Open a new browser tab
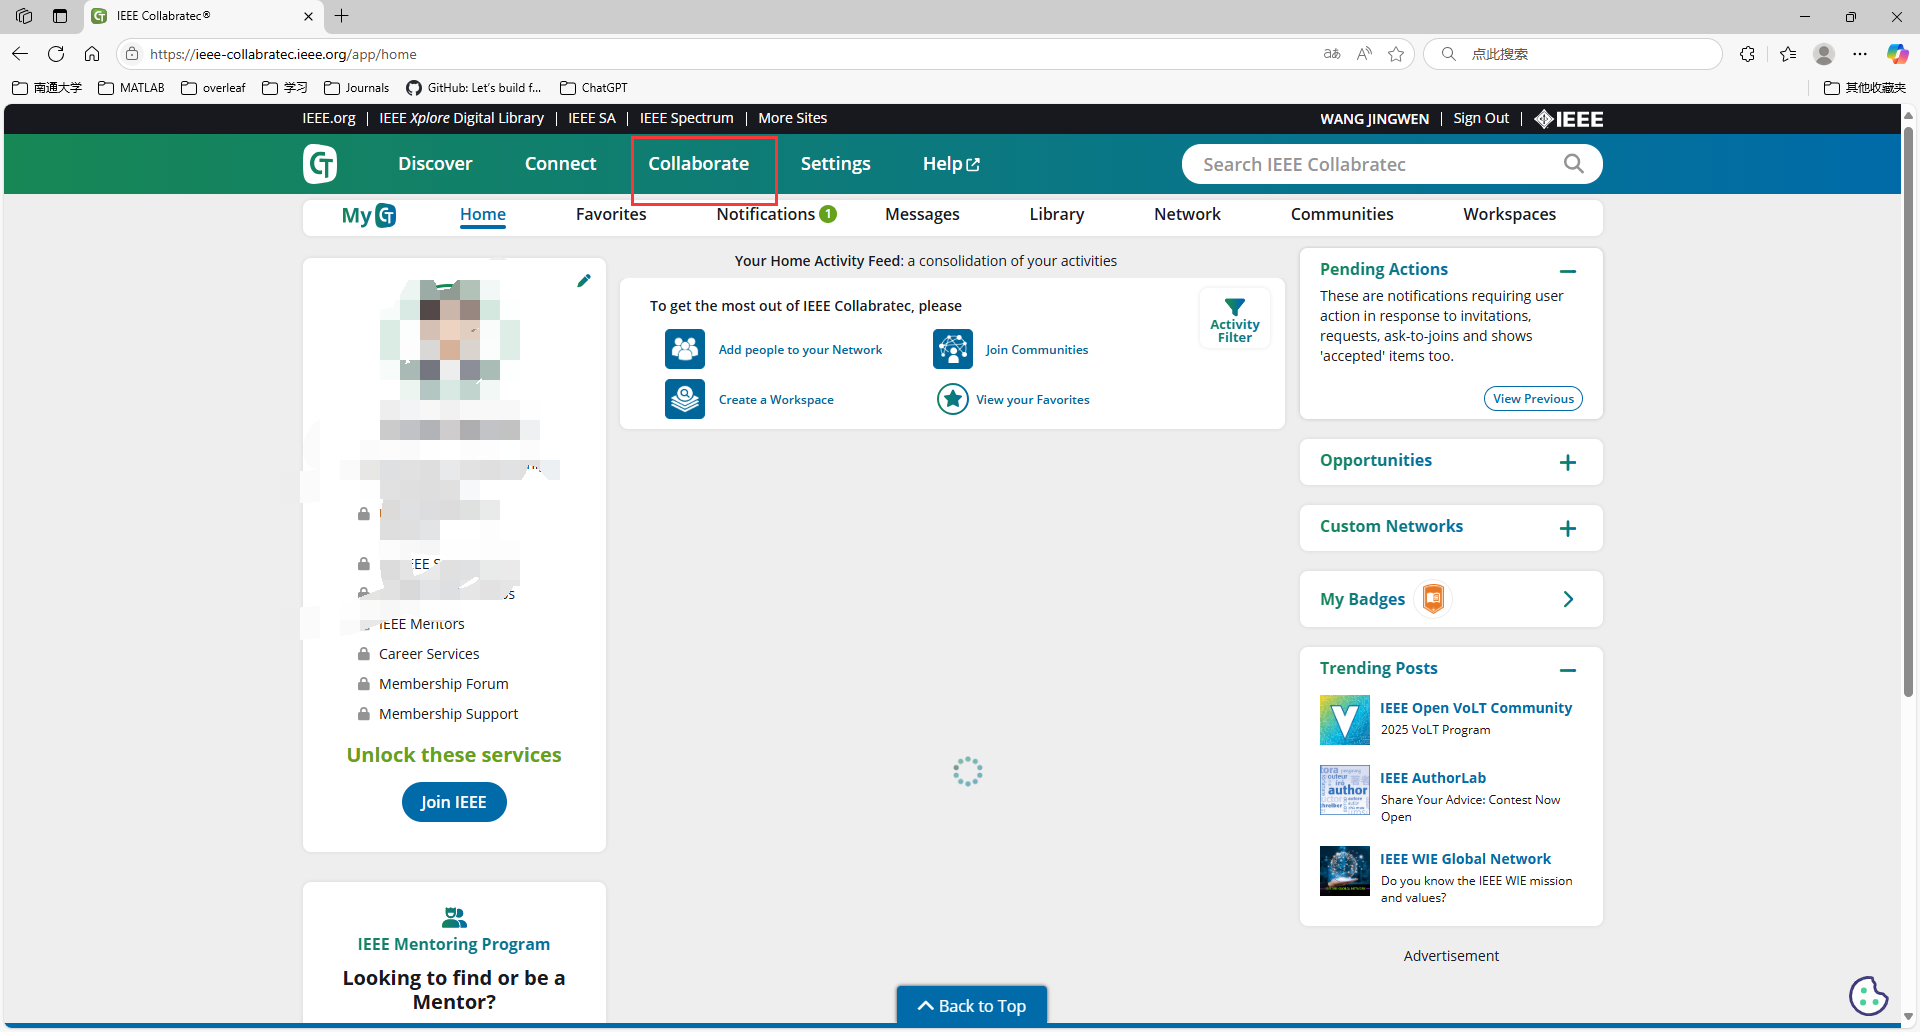Viewport: 1920px width, 1032px height. point(342,16)
